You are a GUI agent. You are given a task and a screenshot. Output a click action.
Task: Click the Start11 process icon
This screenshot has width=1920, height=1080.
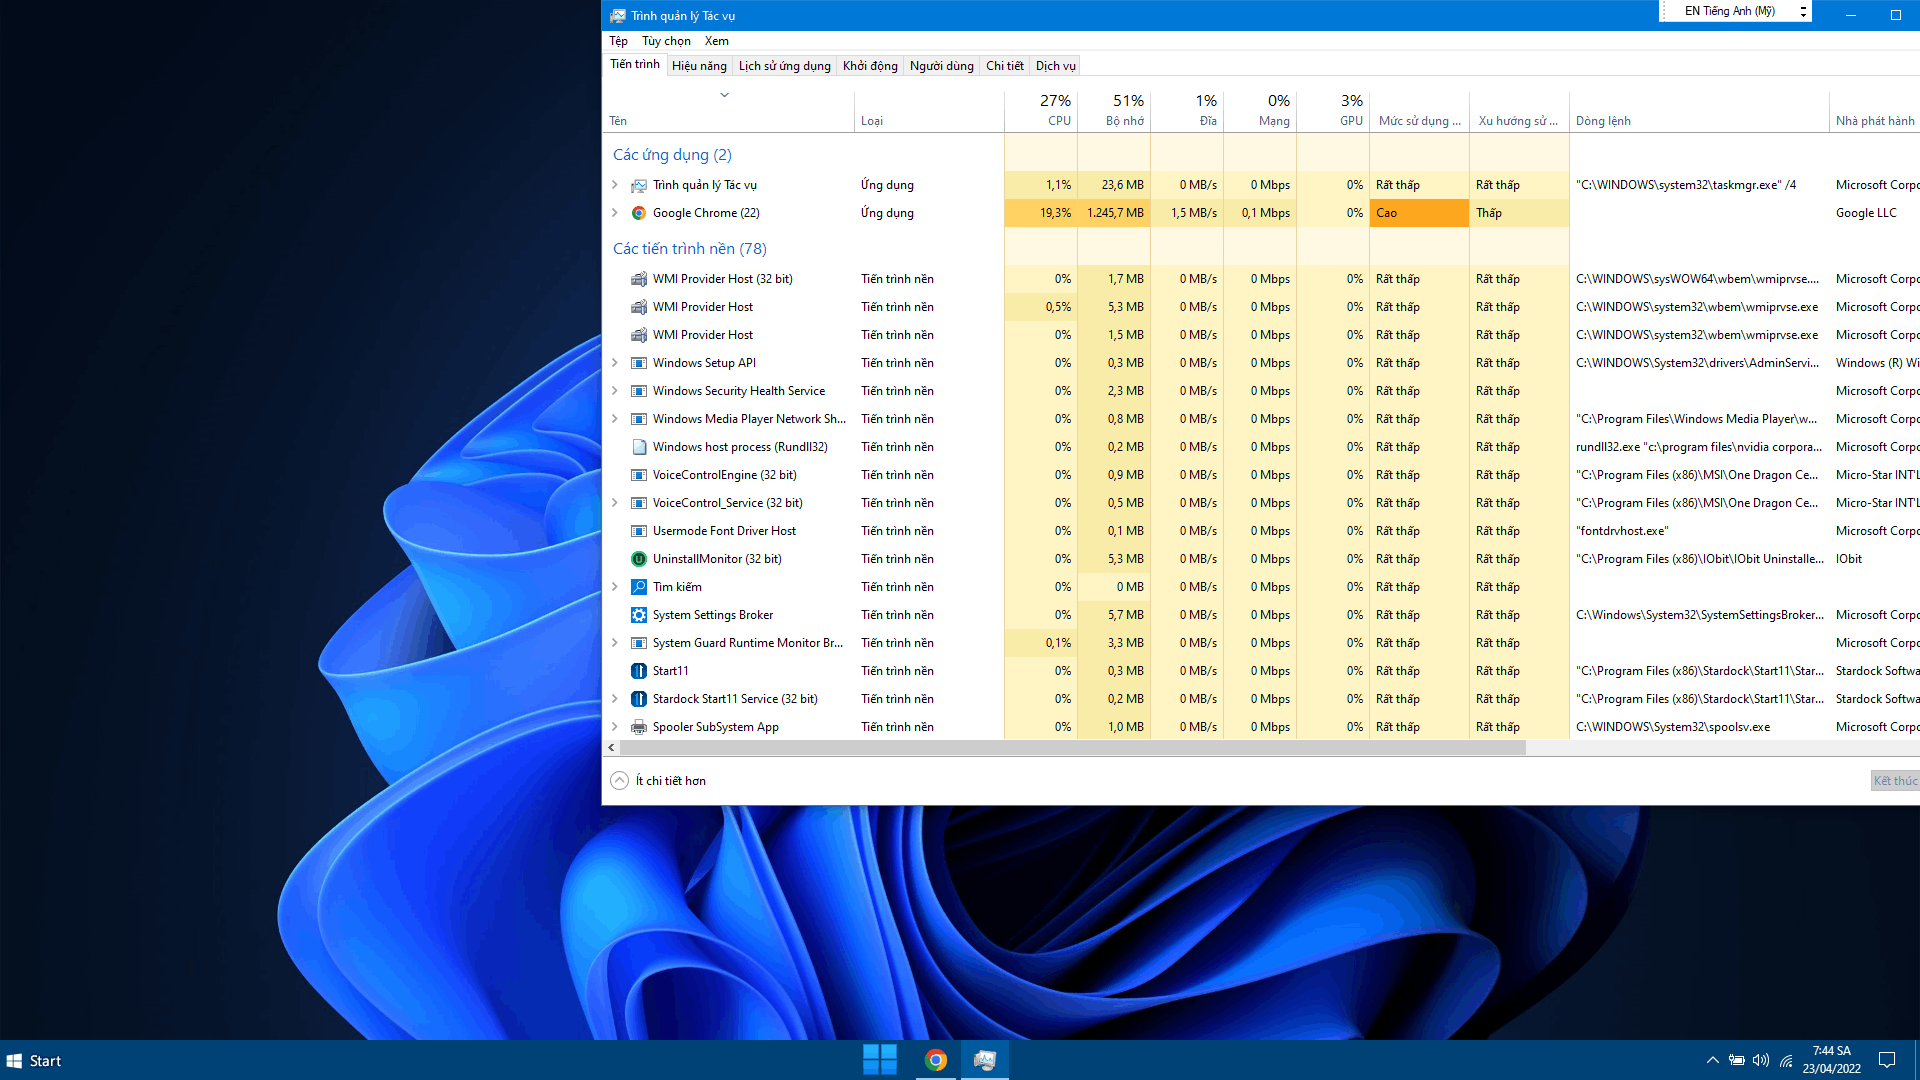click(x=638, y=671)
